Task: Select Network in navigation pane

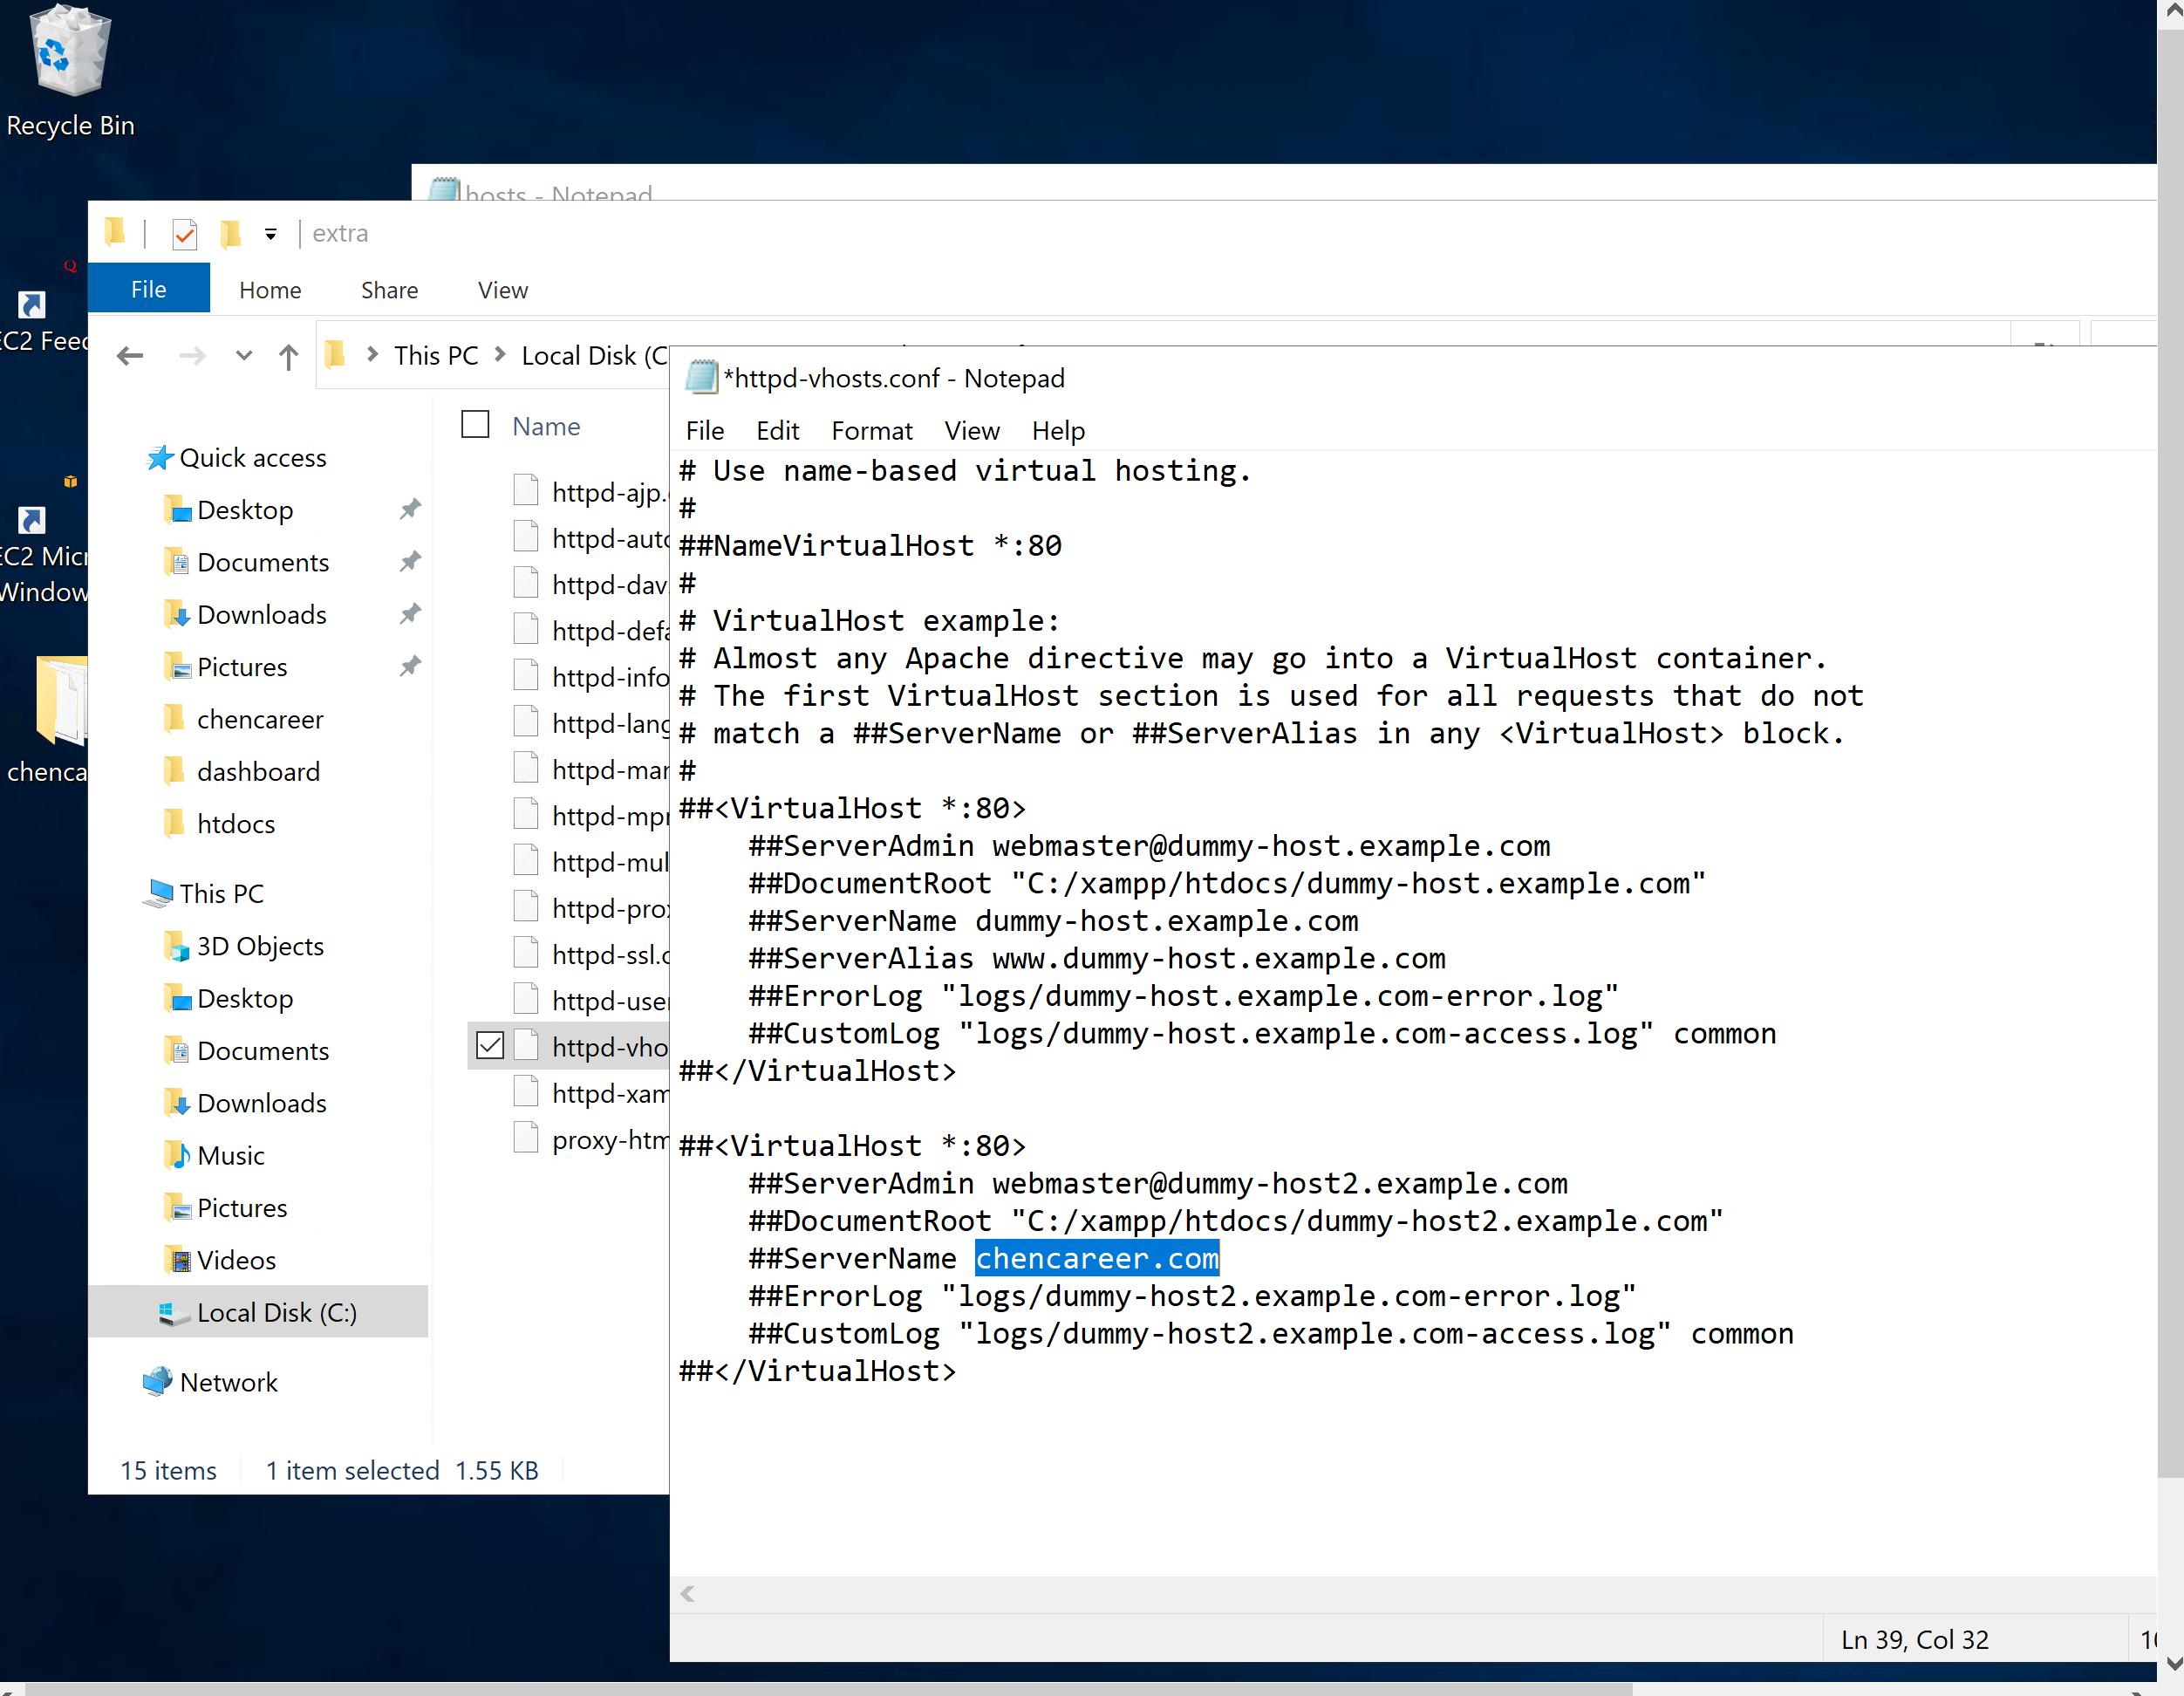Action: click(228, 1382)
